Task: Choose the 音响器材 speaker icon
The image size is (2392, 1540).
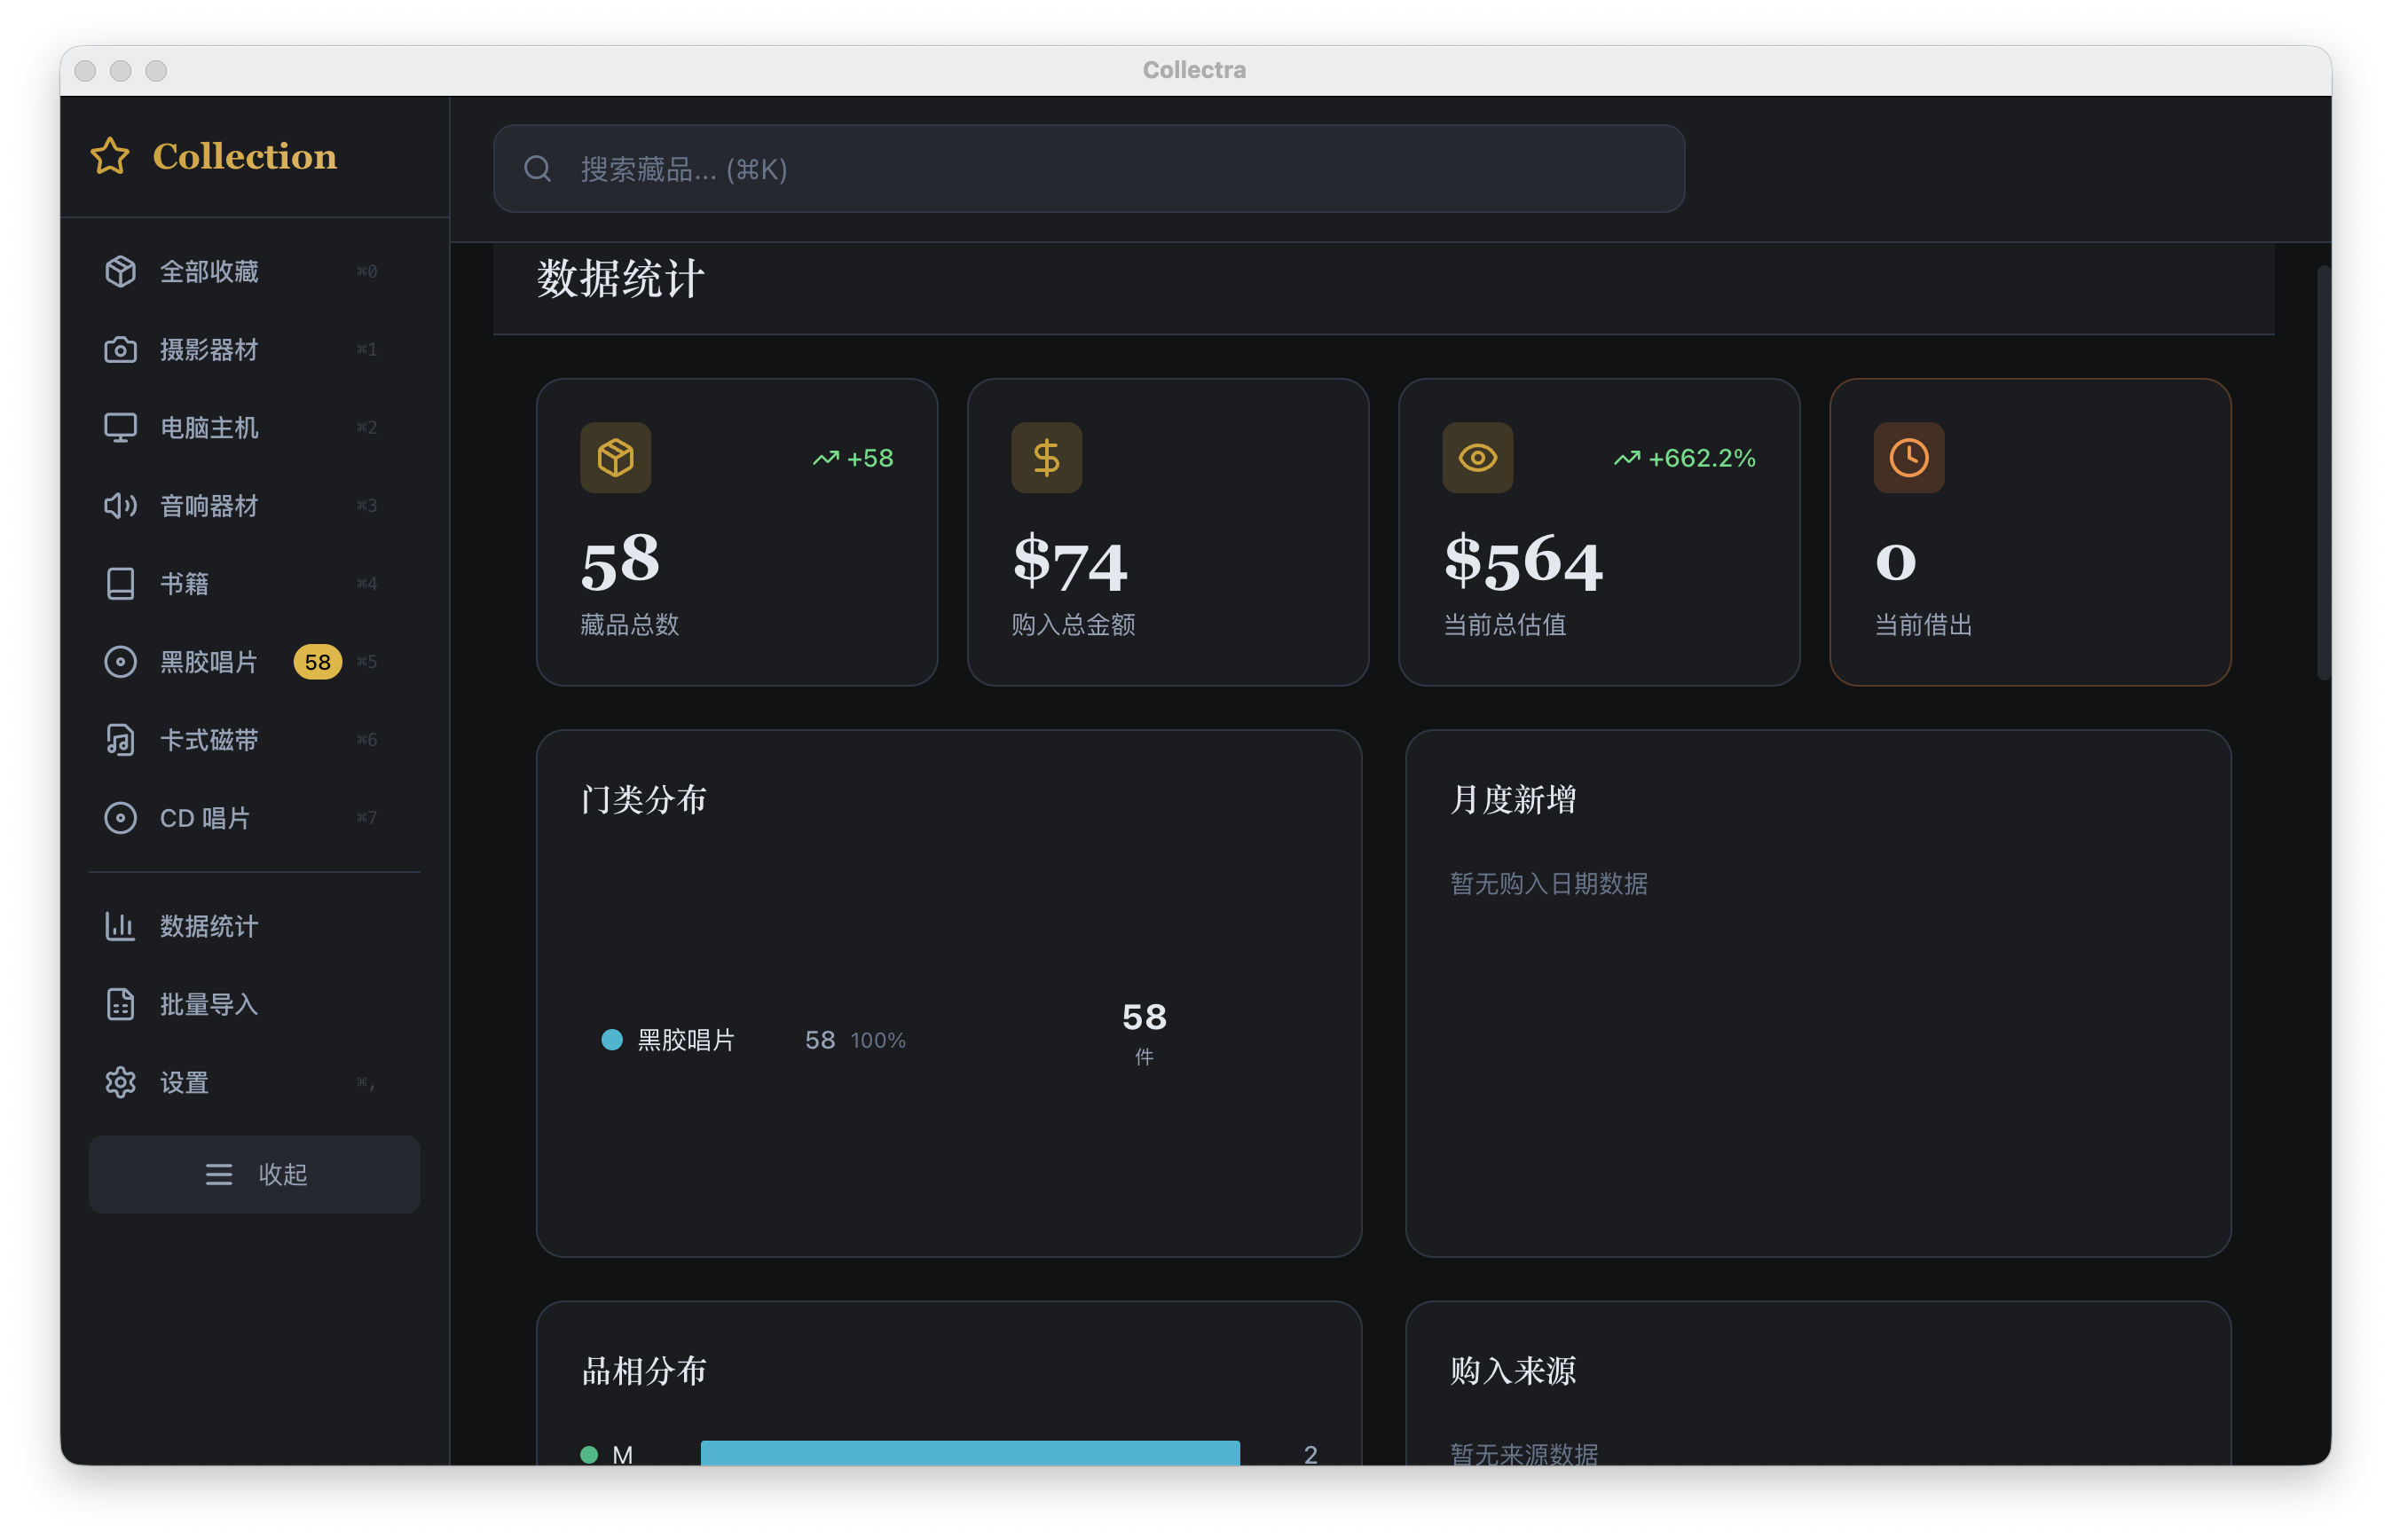Action: (120, 505)
